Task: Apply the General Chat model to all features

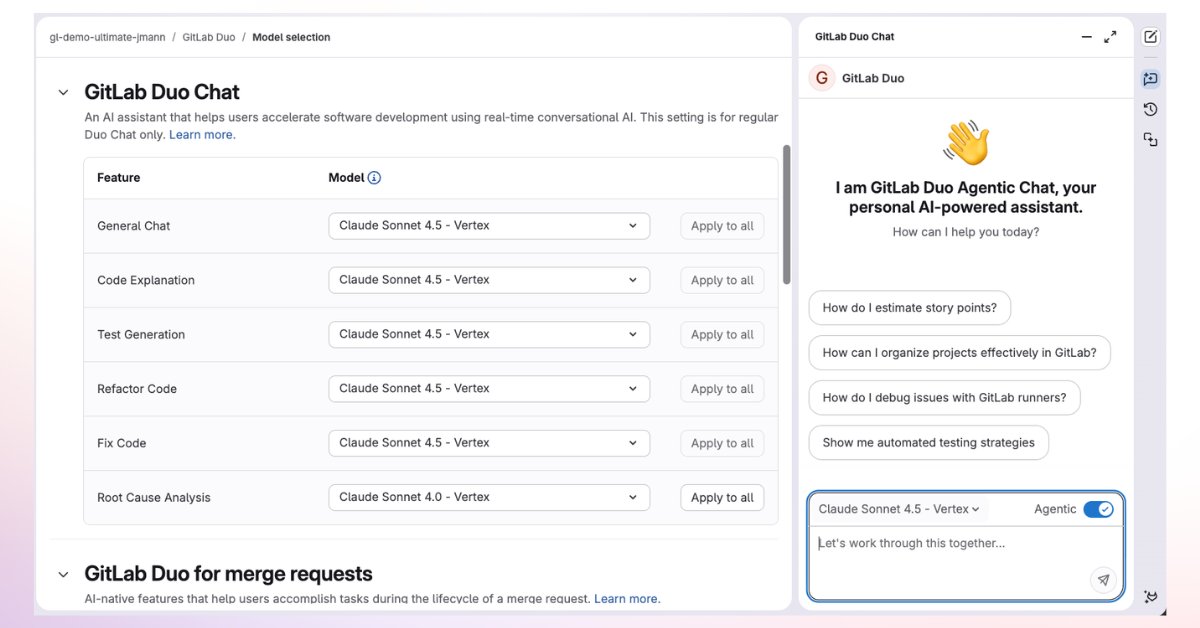Action: point(721,225)
